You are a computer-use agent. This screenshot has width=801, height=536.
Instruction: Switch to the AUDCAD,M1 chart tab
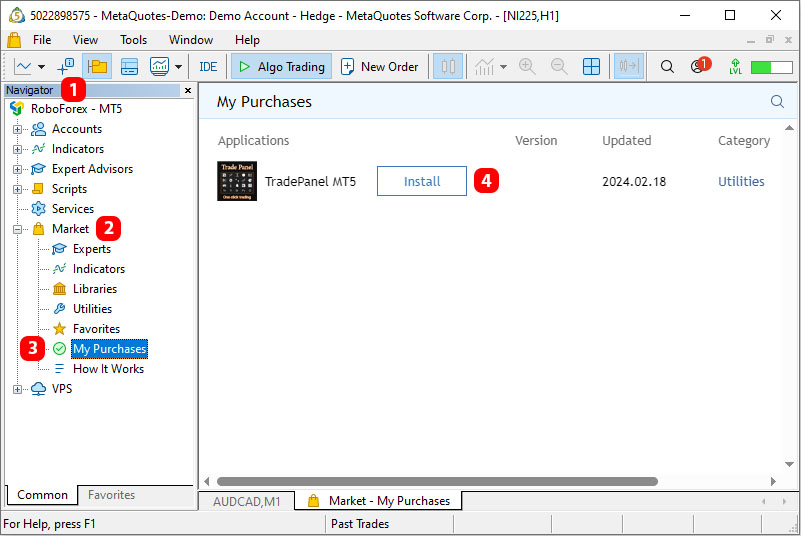(247, 502)
